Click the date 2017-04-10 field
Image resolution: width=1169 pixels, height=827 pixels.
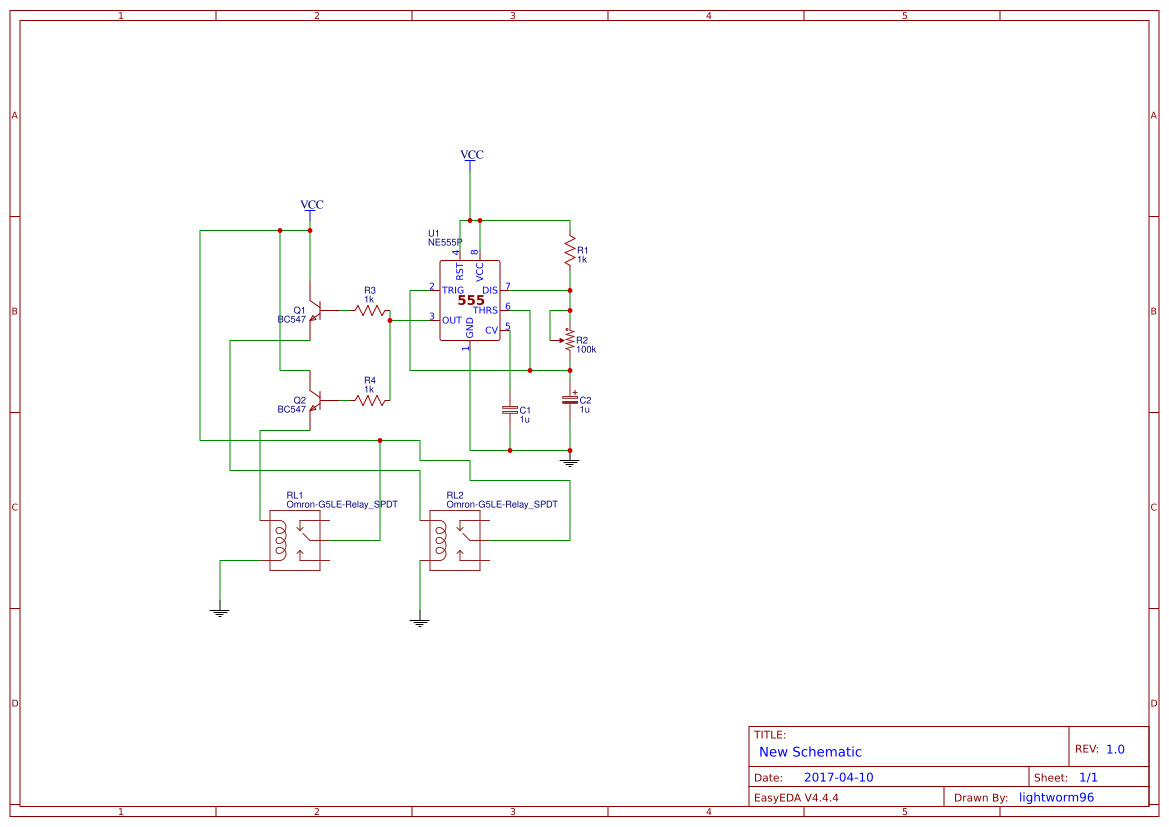point(838,777)
